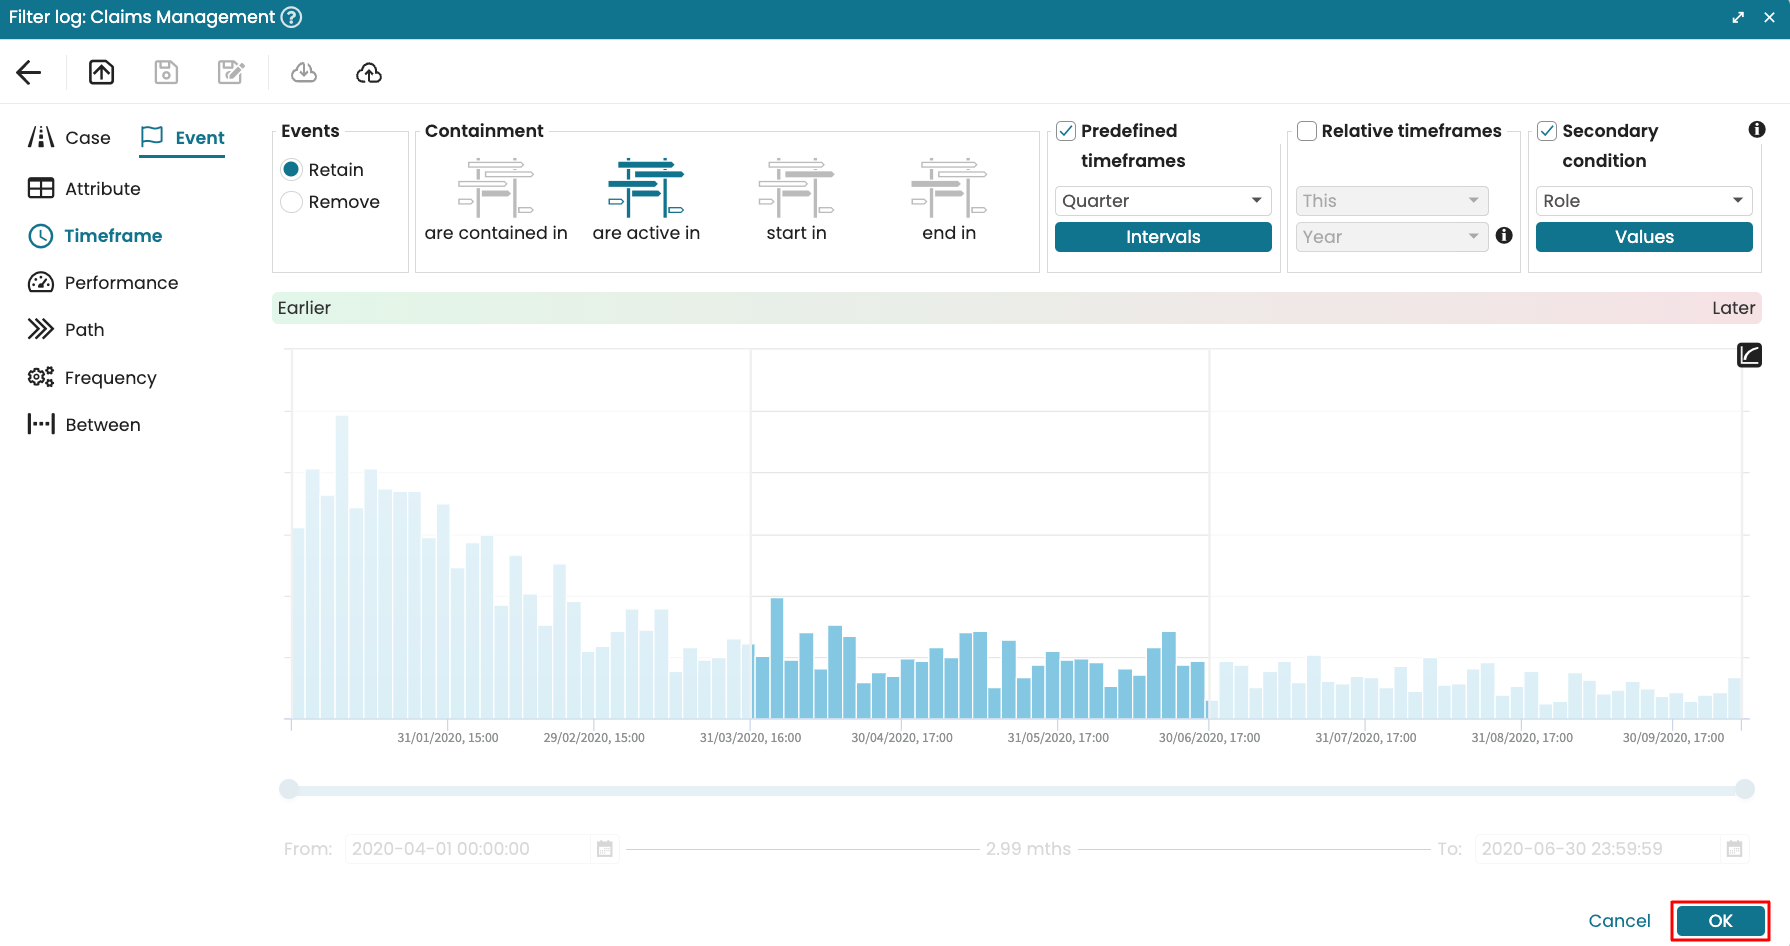The image size is (1790, 946).
Task: Select the 'end in' containment icon
Action: pyautogui.click(x=948, y=188)
